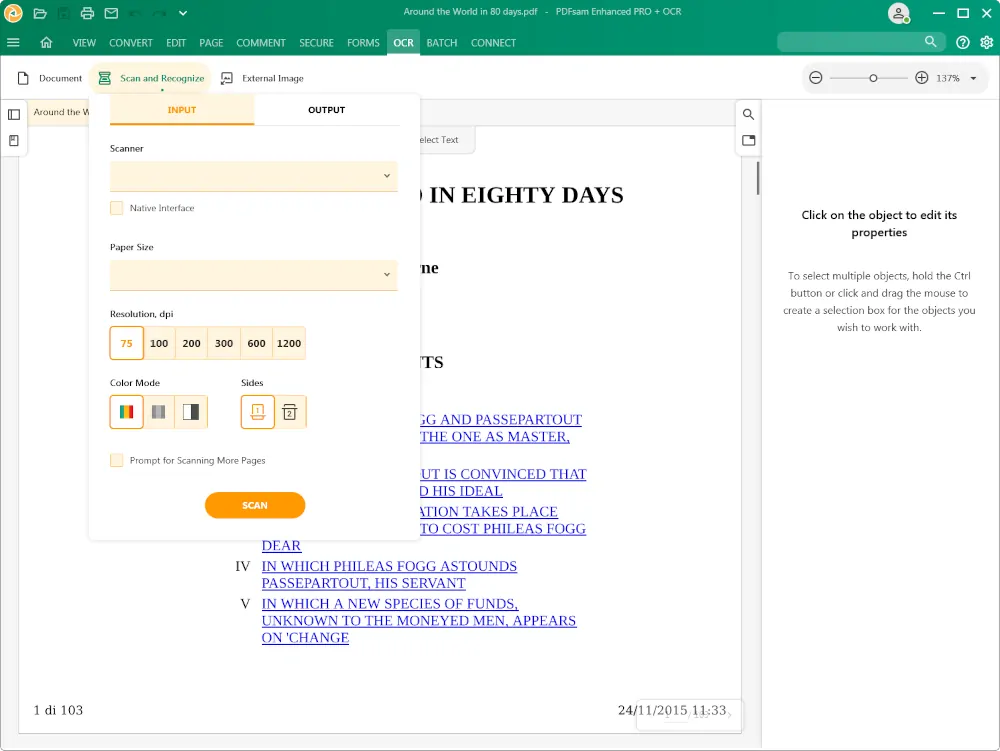Pick black and white color mode
The image size is (1000, 751).
click(191, 412)
